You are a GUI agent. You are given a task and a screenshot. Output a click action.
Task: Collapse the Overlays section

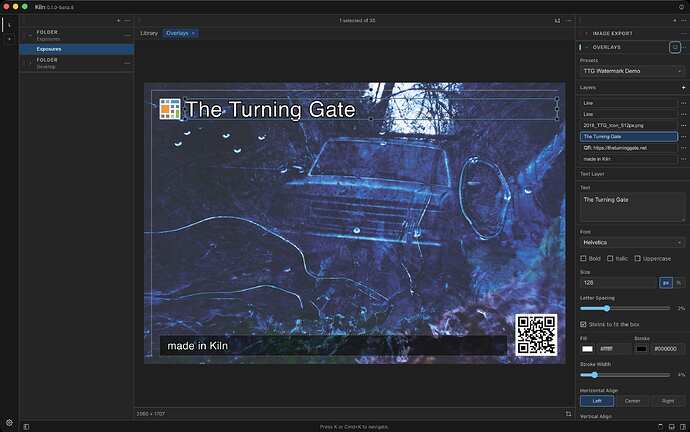click(x=587, y=47)
